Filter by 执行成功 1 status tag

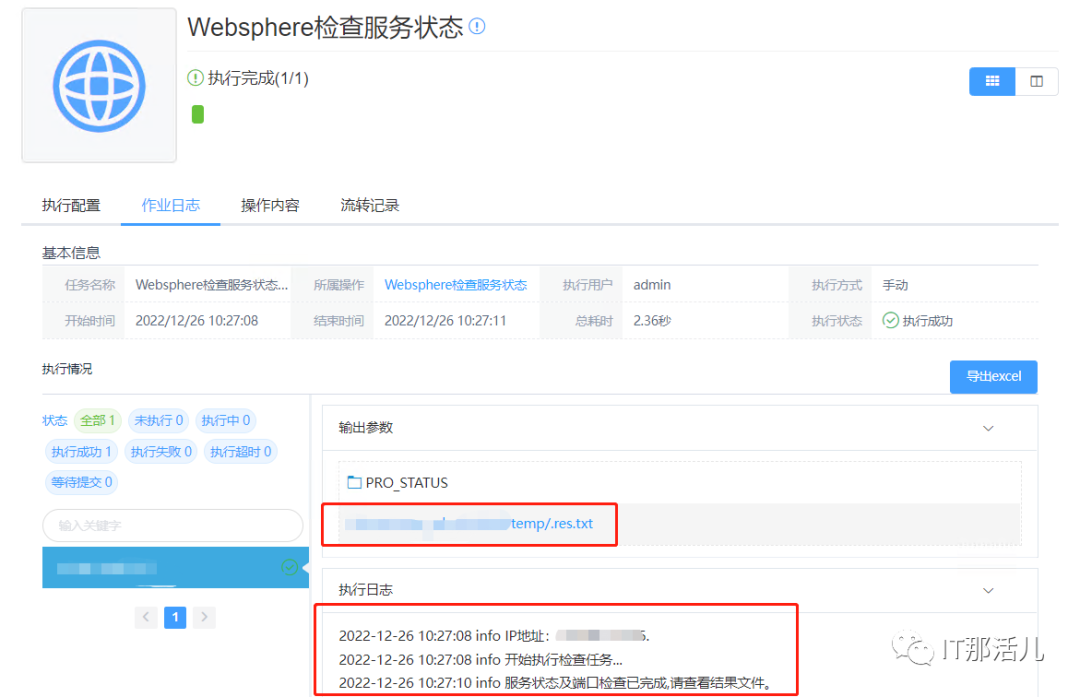point(81,452)
